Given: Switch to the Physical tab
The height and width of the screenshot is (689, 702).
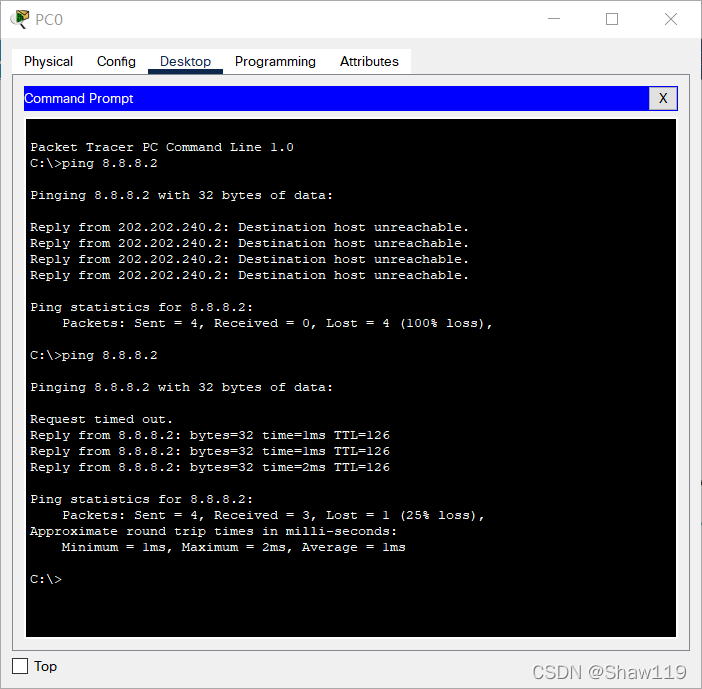Looking at the screenshot, I should click(48, 61).
